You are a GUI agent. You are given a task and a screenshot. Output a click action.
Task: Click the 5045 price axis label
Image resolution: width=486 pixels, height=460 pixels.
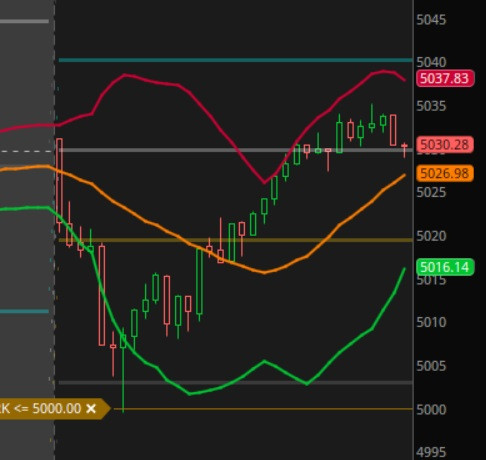431,20
